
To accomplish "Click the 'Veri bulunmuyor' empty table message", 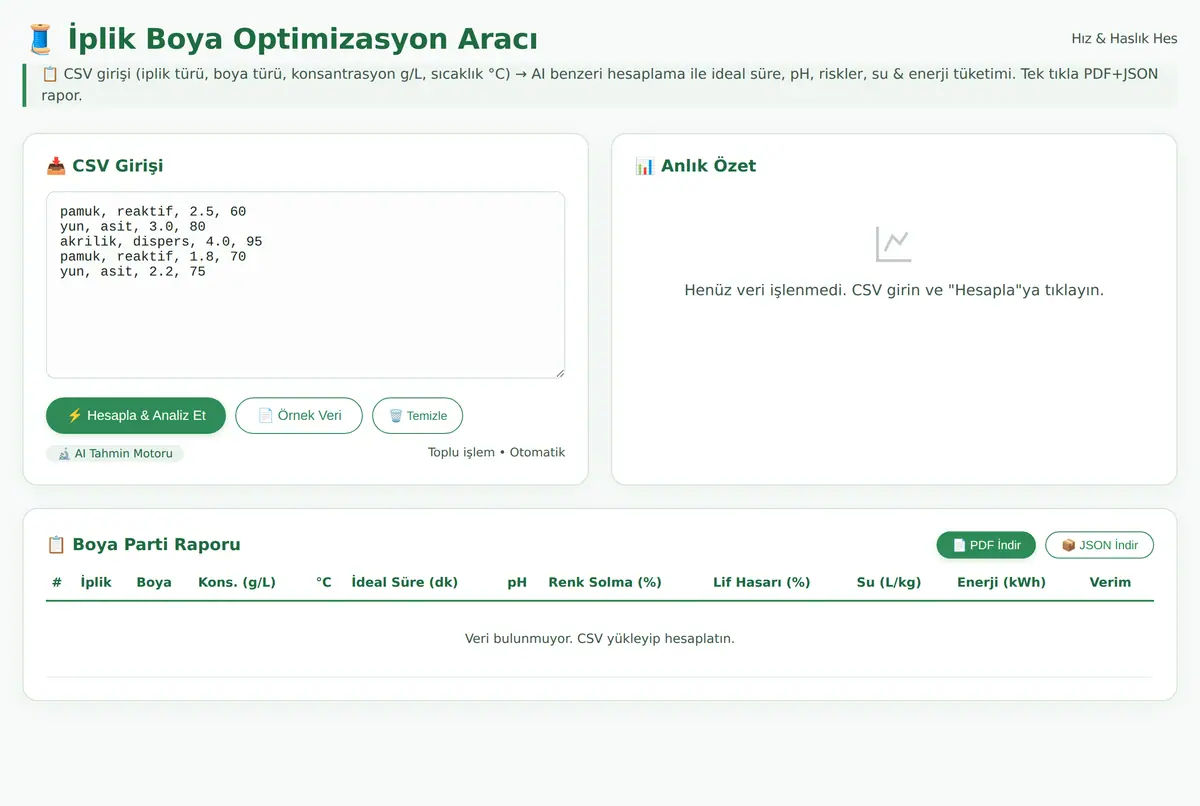I will coord(600,638).
